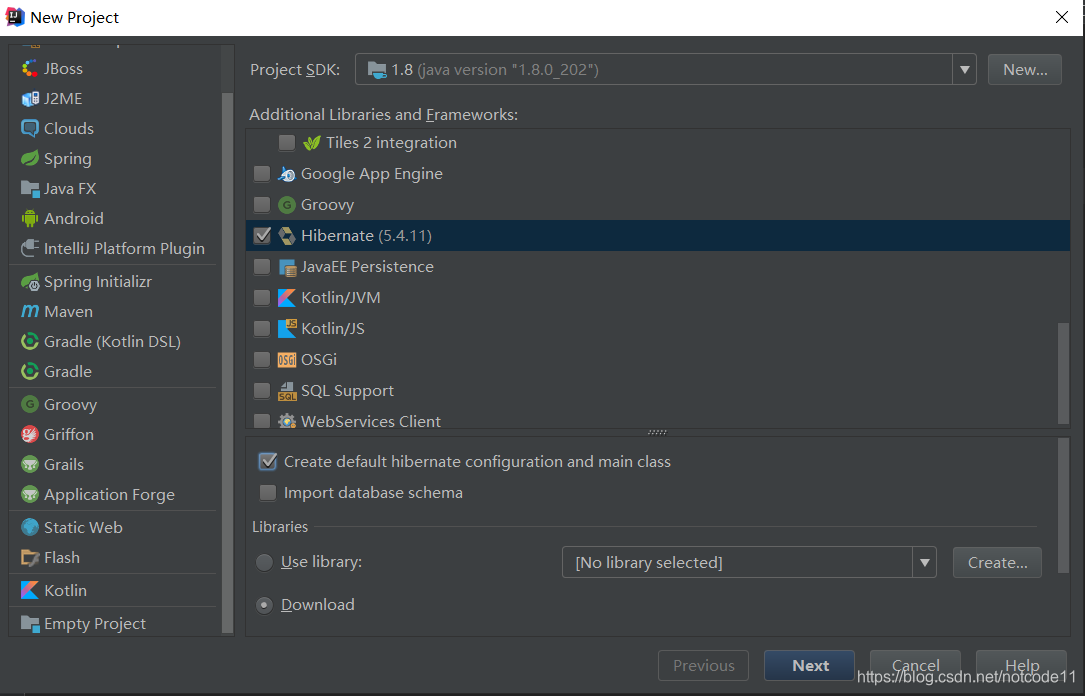This screenshot has height=696, width=1085.
Task: Click the Help button
Action: tap(1021, 666)
